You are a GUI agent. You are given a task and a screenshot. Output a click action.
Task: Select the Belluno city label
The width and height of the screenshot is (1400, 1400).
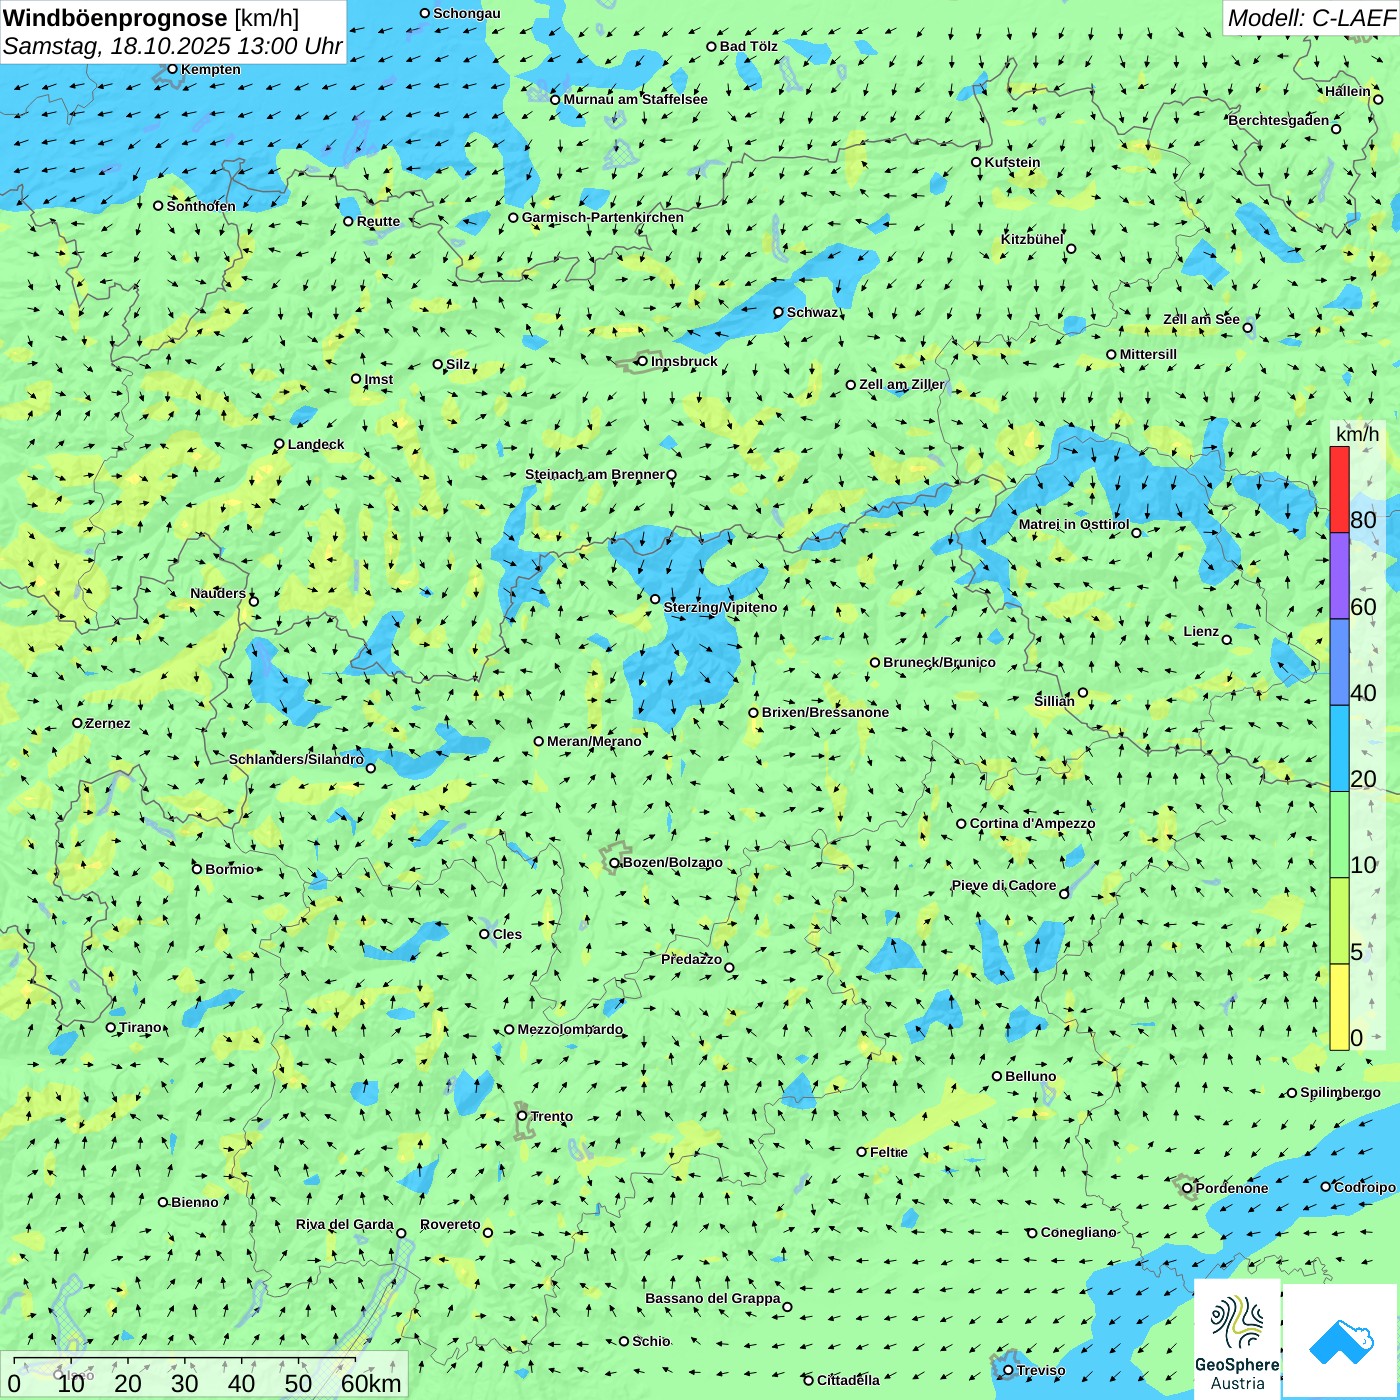[1030, 1076]
